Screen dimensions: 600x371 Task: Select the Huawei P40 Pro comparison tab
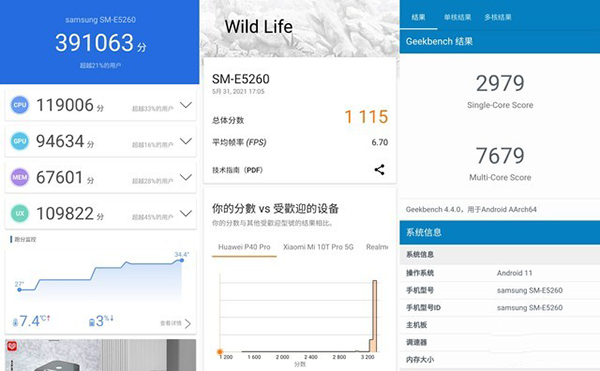244,247
